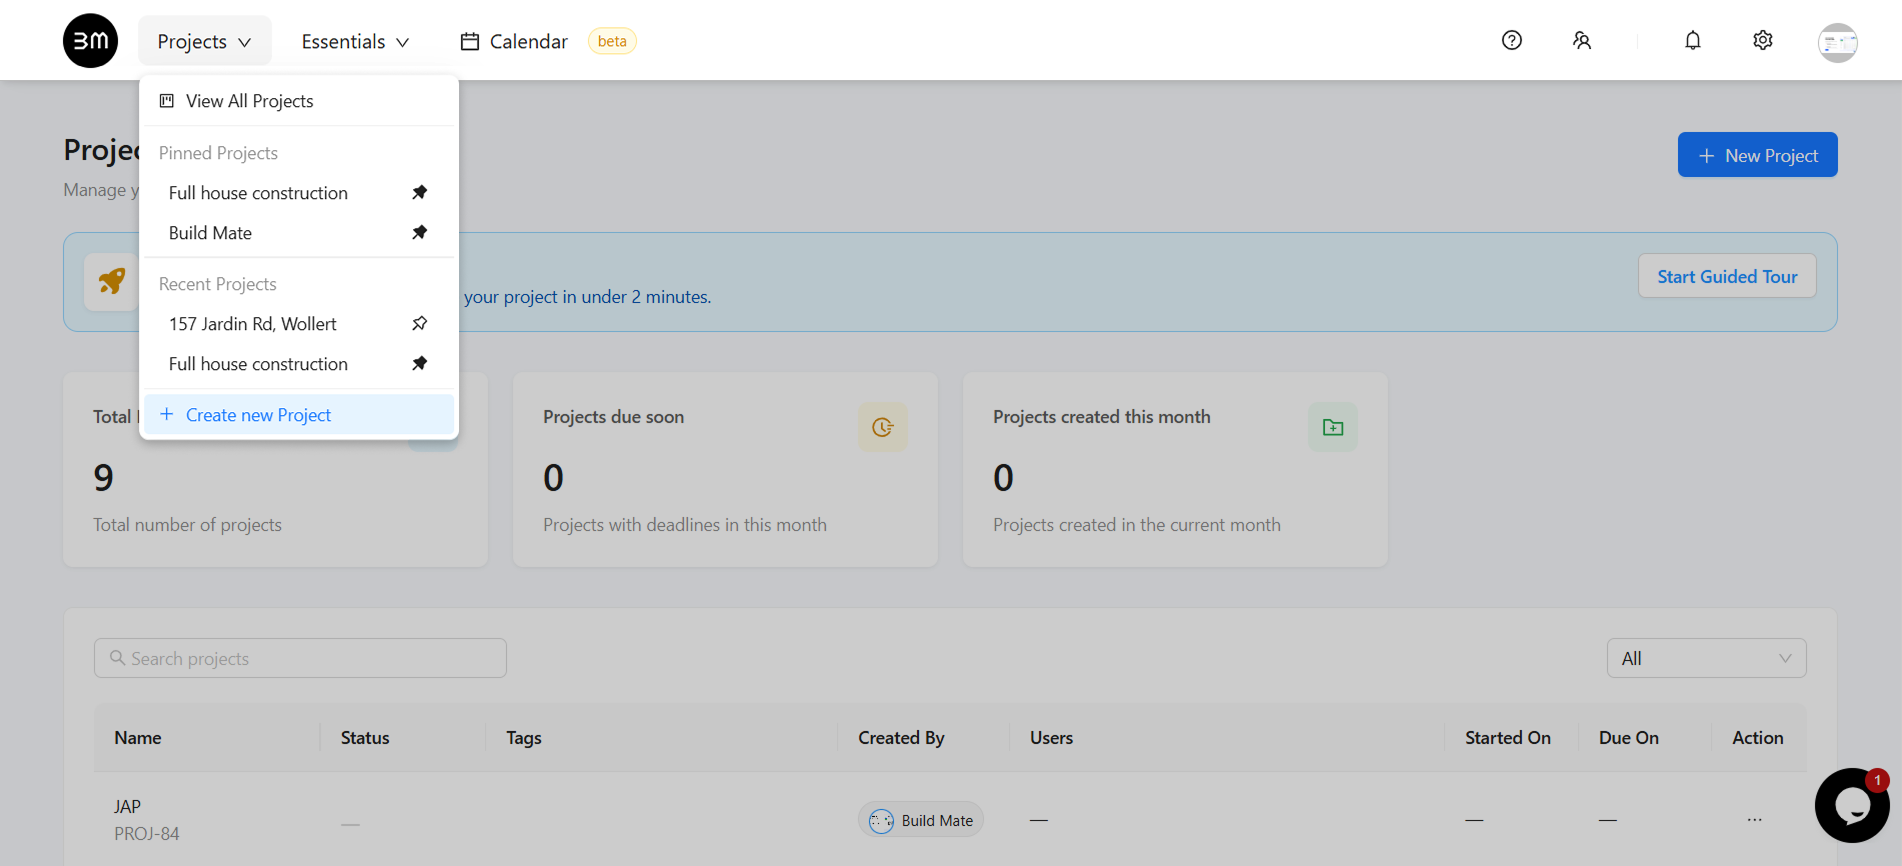1902x866 pixels.
Task: Click the Build Mate creator avatar chip
Action: click(x=921, y=820)
